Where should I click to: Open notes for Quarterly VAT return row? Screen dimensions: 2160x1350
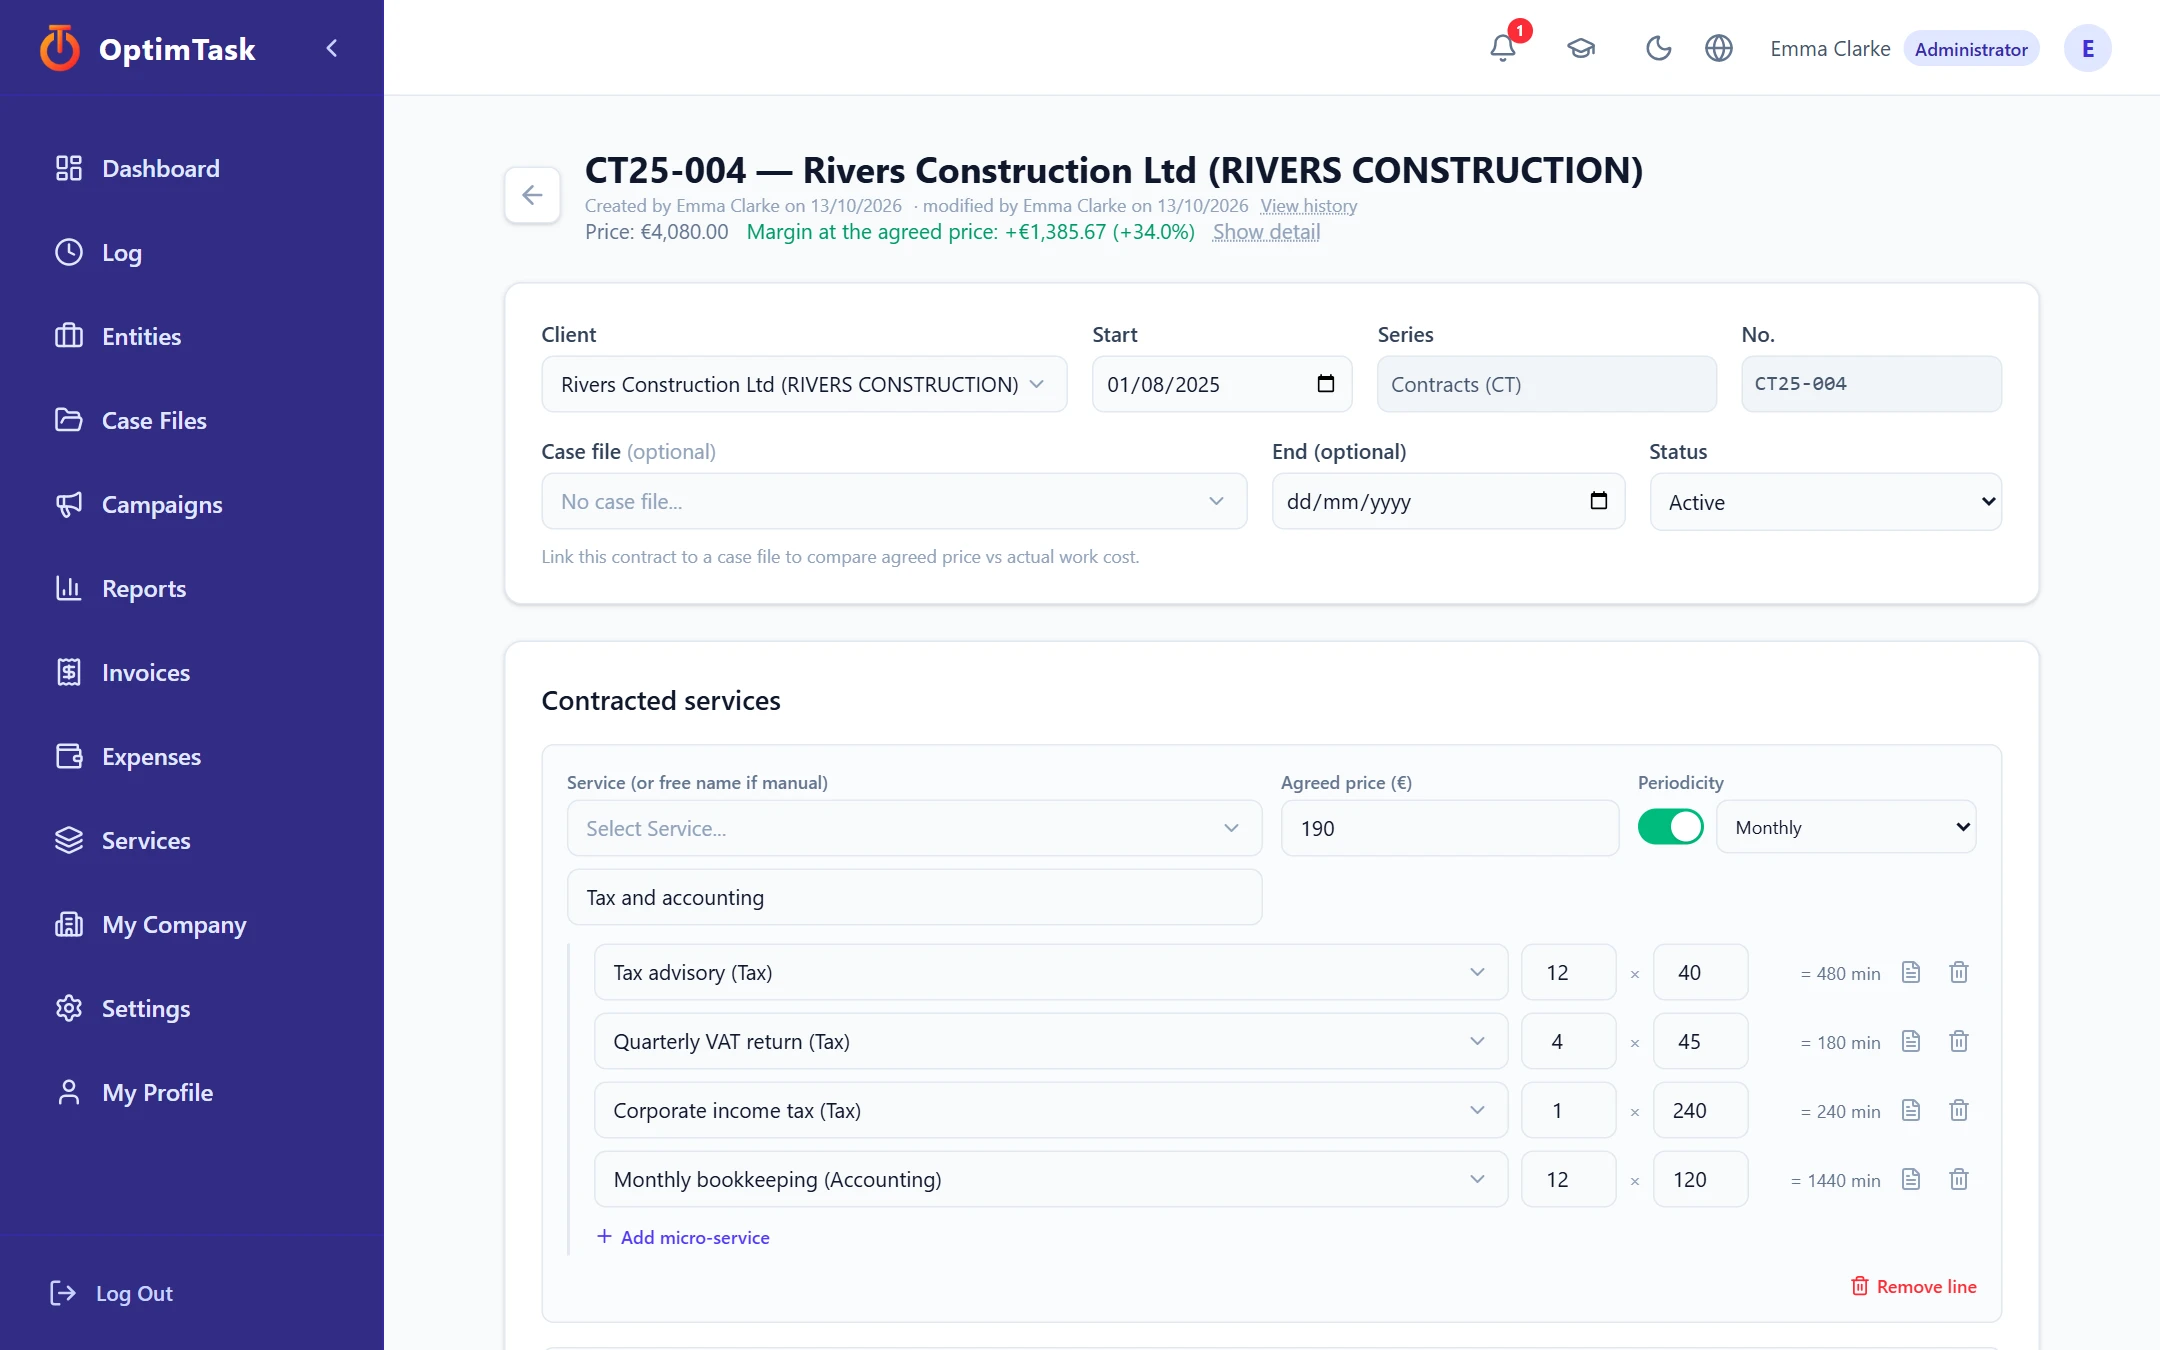[x=1911, y=1041]
